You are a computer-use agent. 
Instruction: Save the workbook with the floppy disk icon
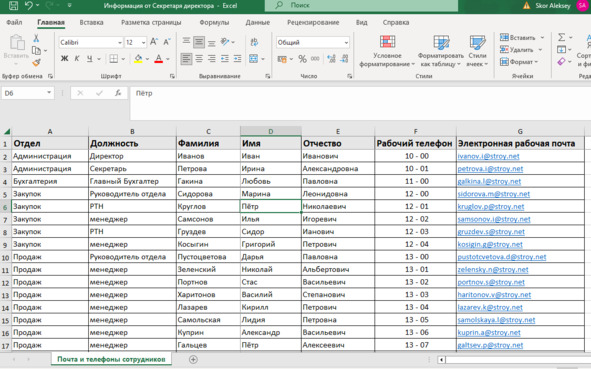click(14, 5)
